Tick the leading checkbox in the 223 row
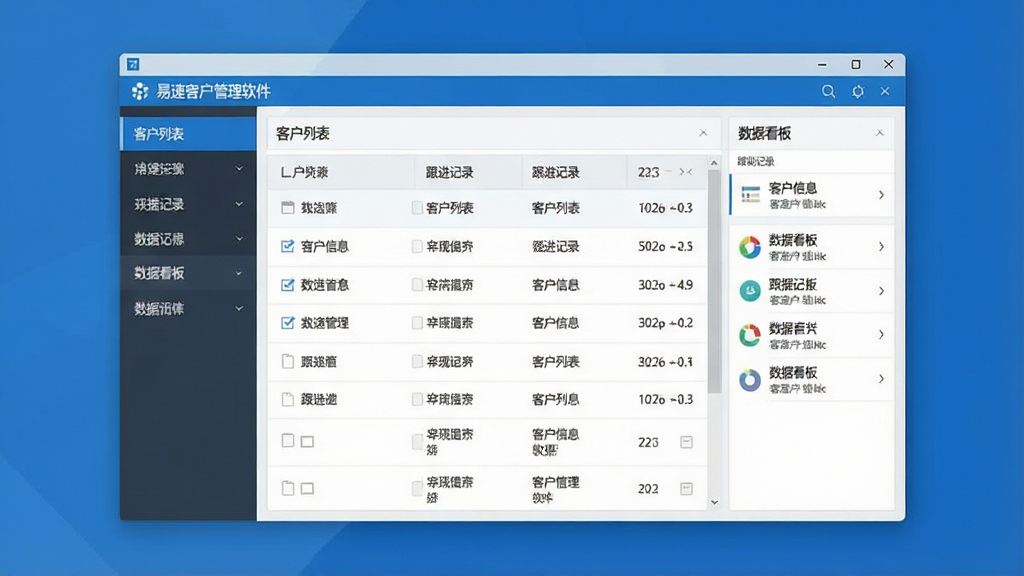Viewport: 1024px width, 576px height. 287,440
